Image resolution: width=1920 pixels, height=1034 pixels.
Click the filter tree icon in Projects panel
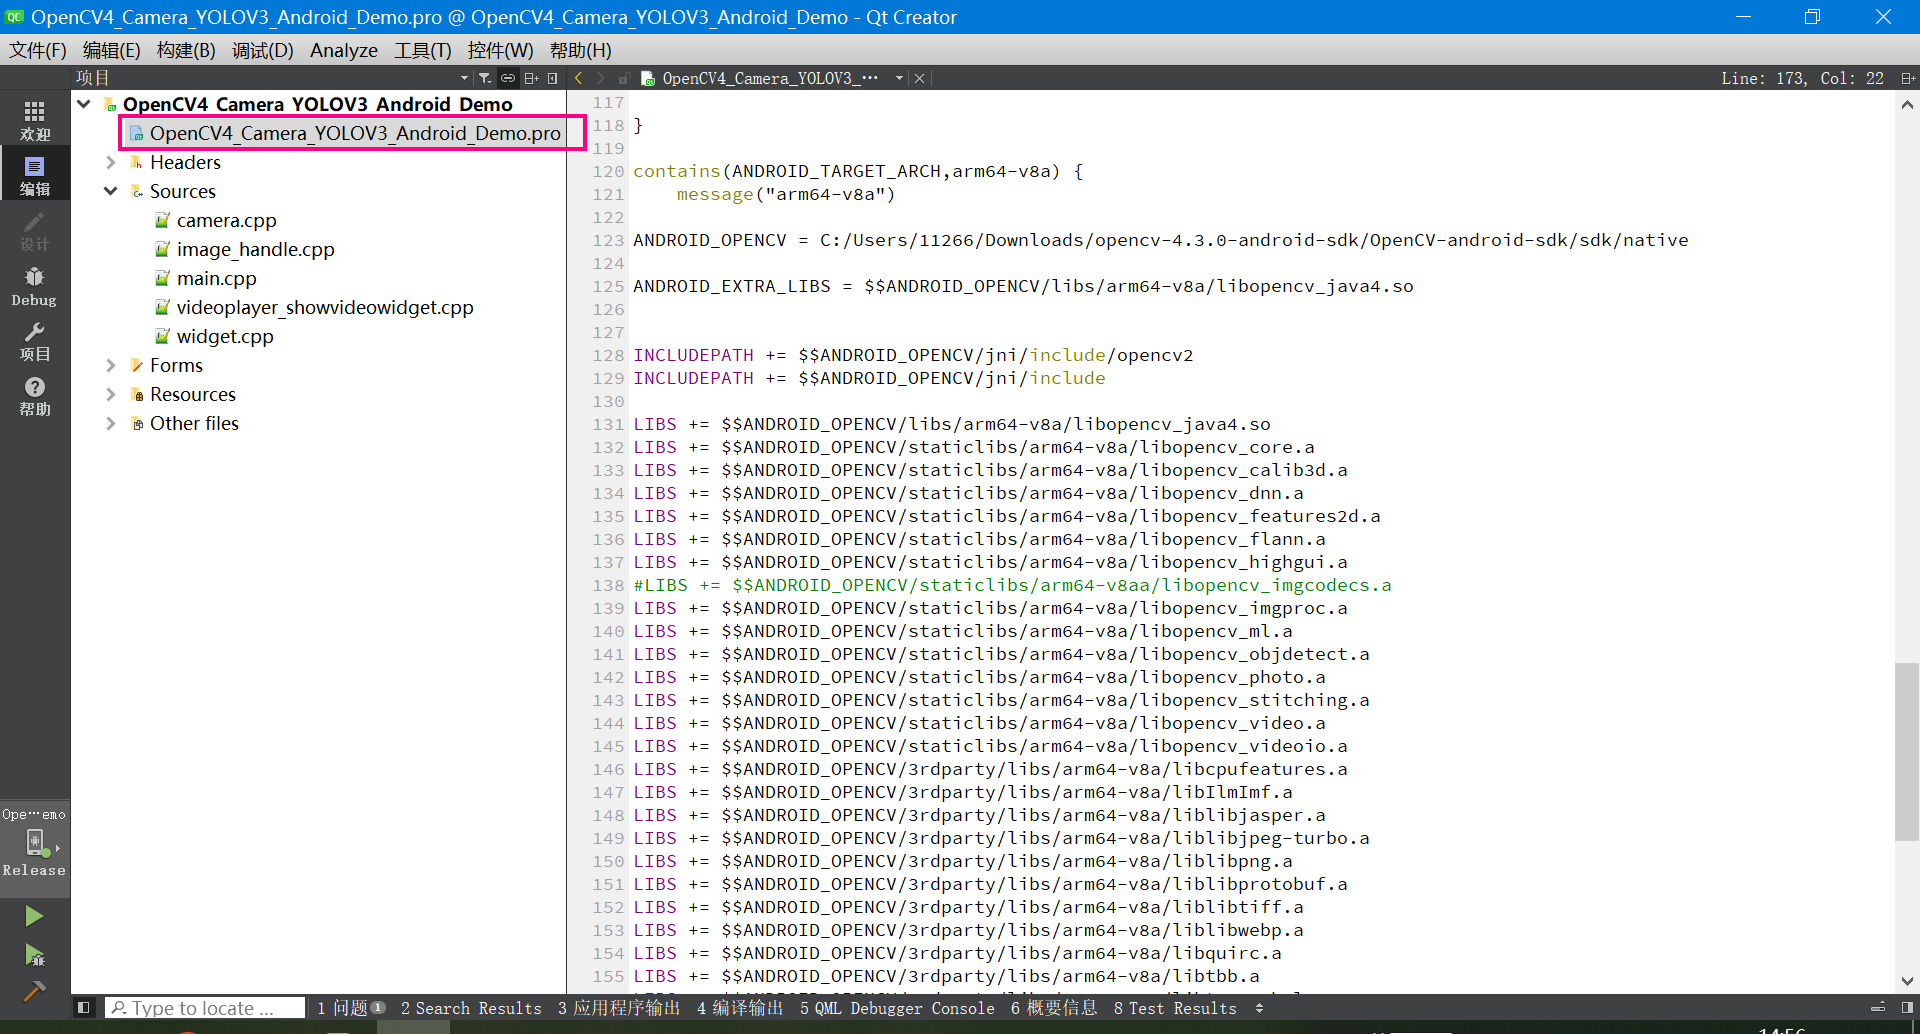point(485,78)
